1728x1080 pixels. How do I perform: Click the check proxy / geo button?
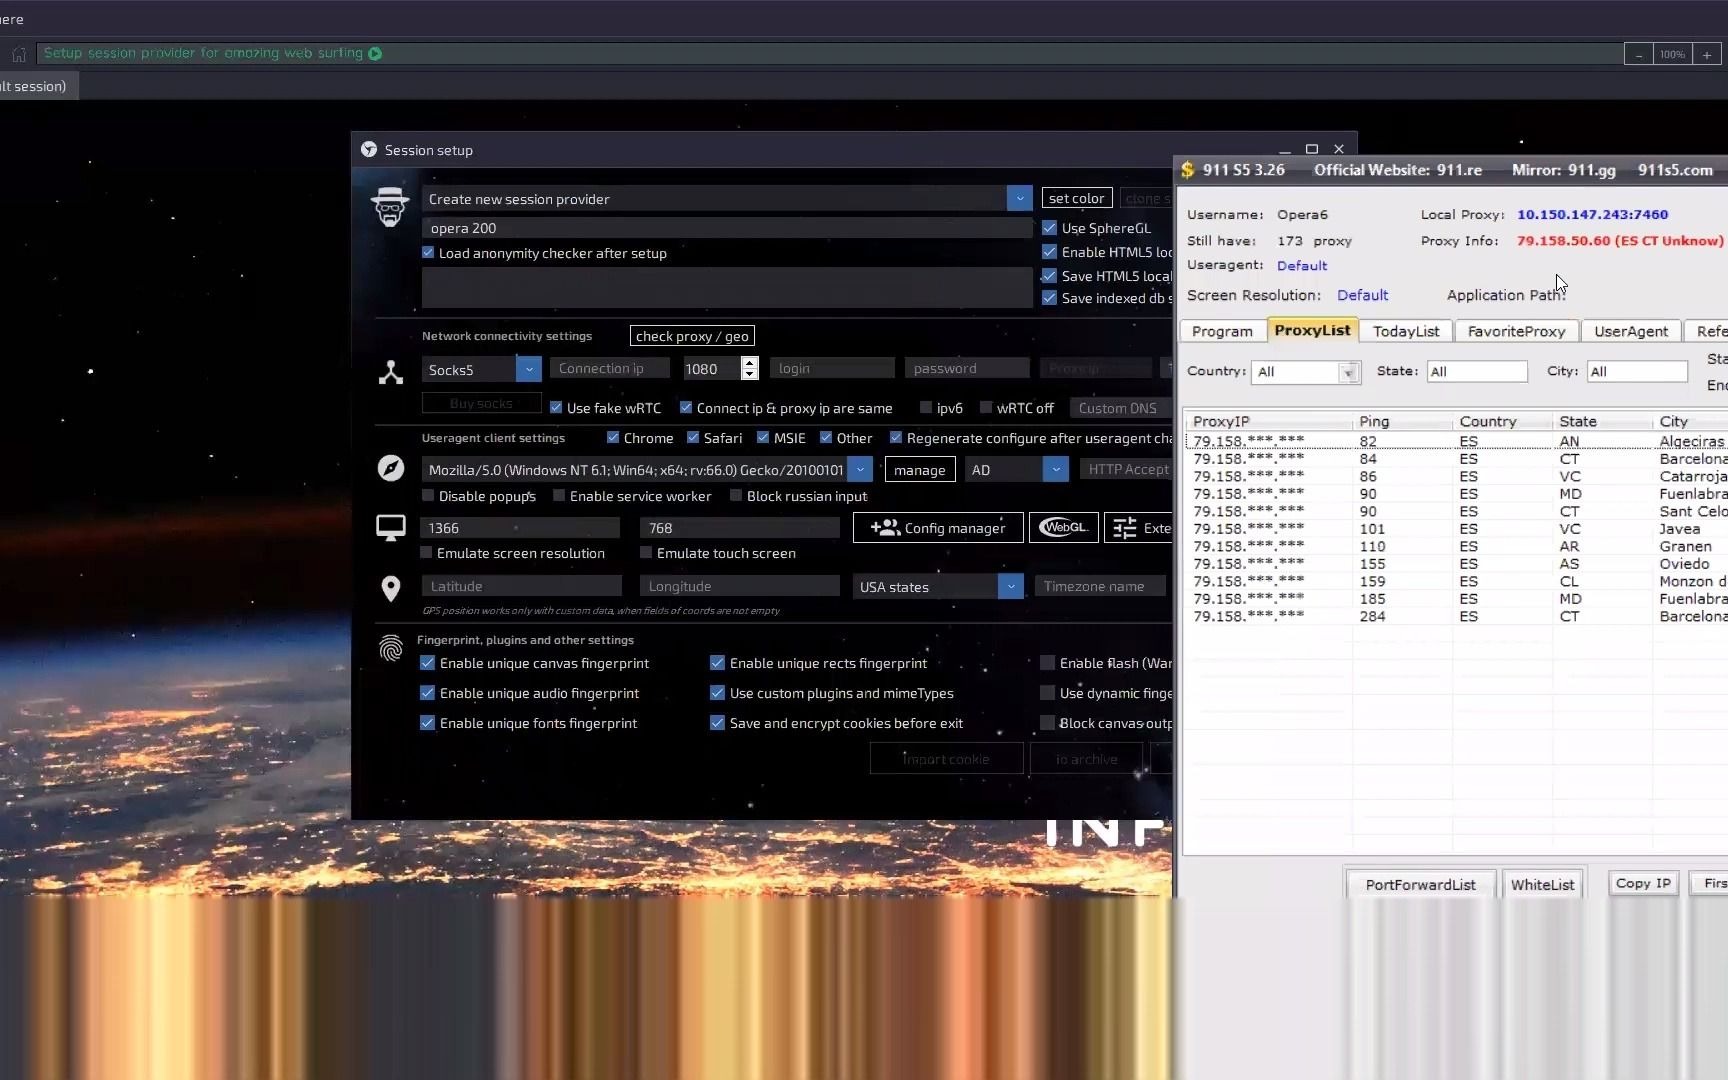692,336
